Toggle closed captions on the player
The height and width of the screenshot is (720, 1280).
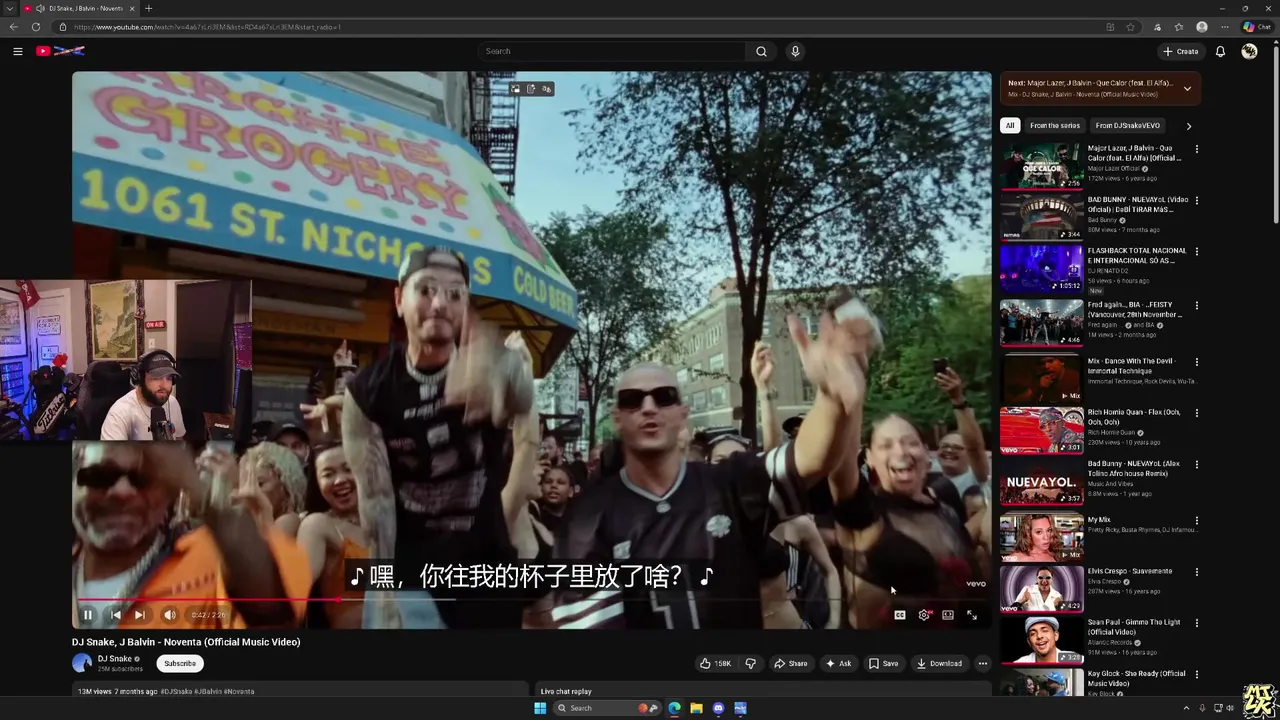pos(900,615)
